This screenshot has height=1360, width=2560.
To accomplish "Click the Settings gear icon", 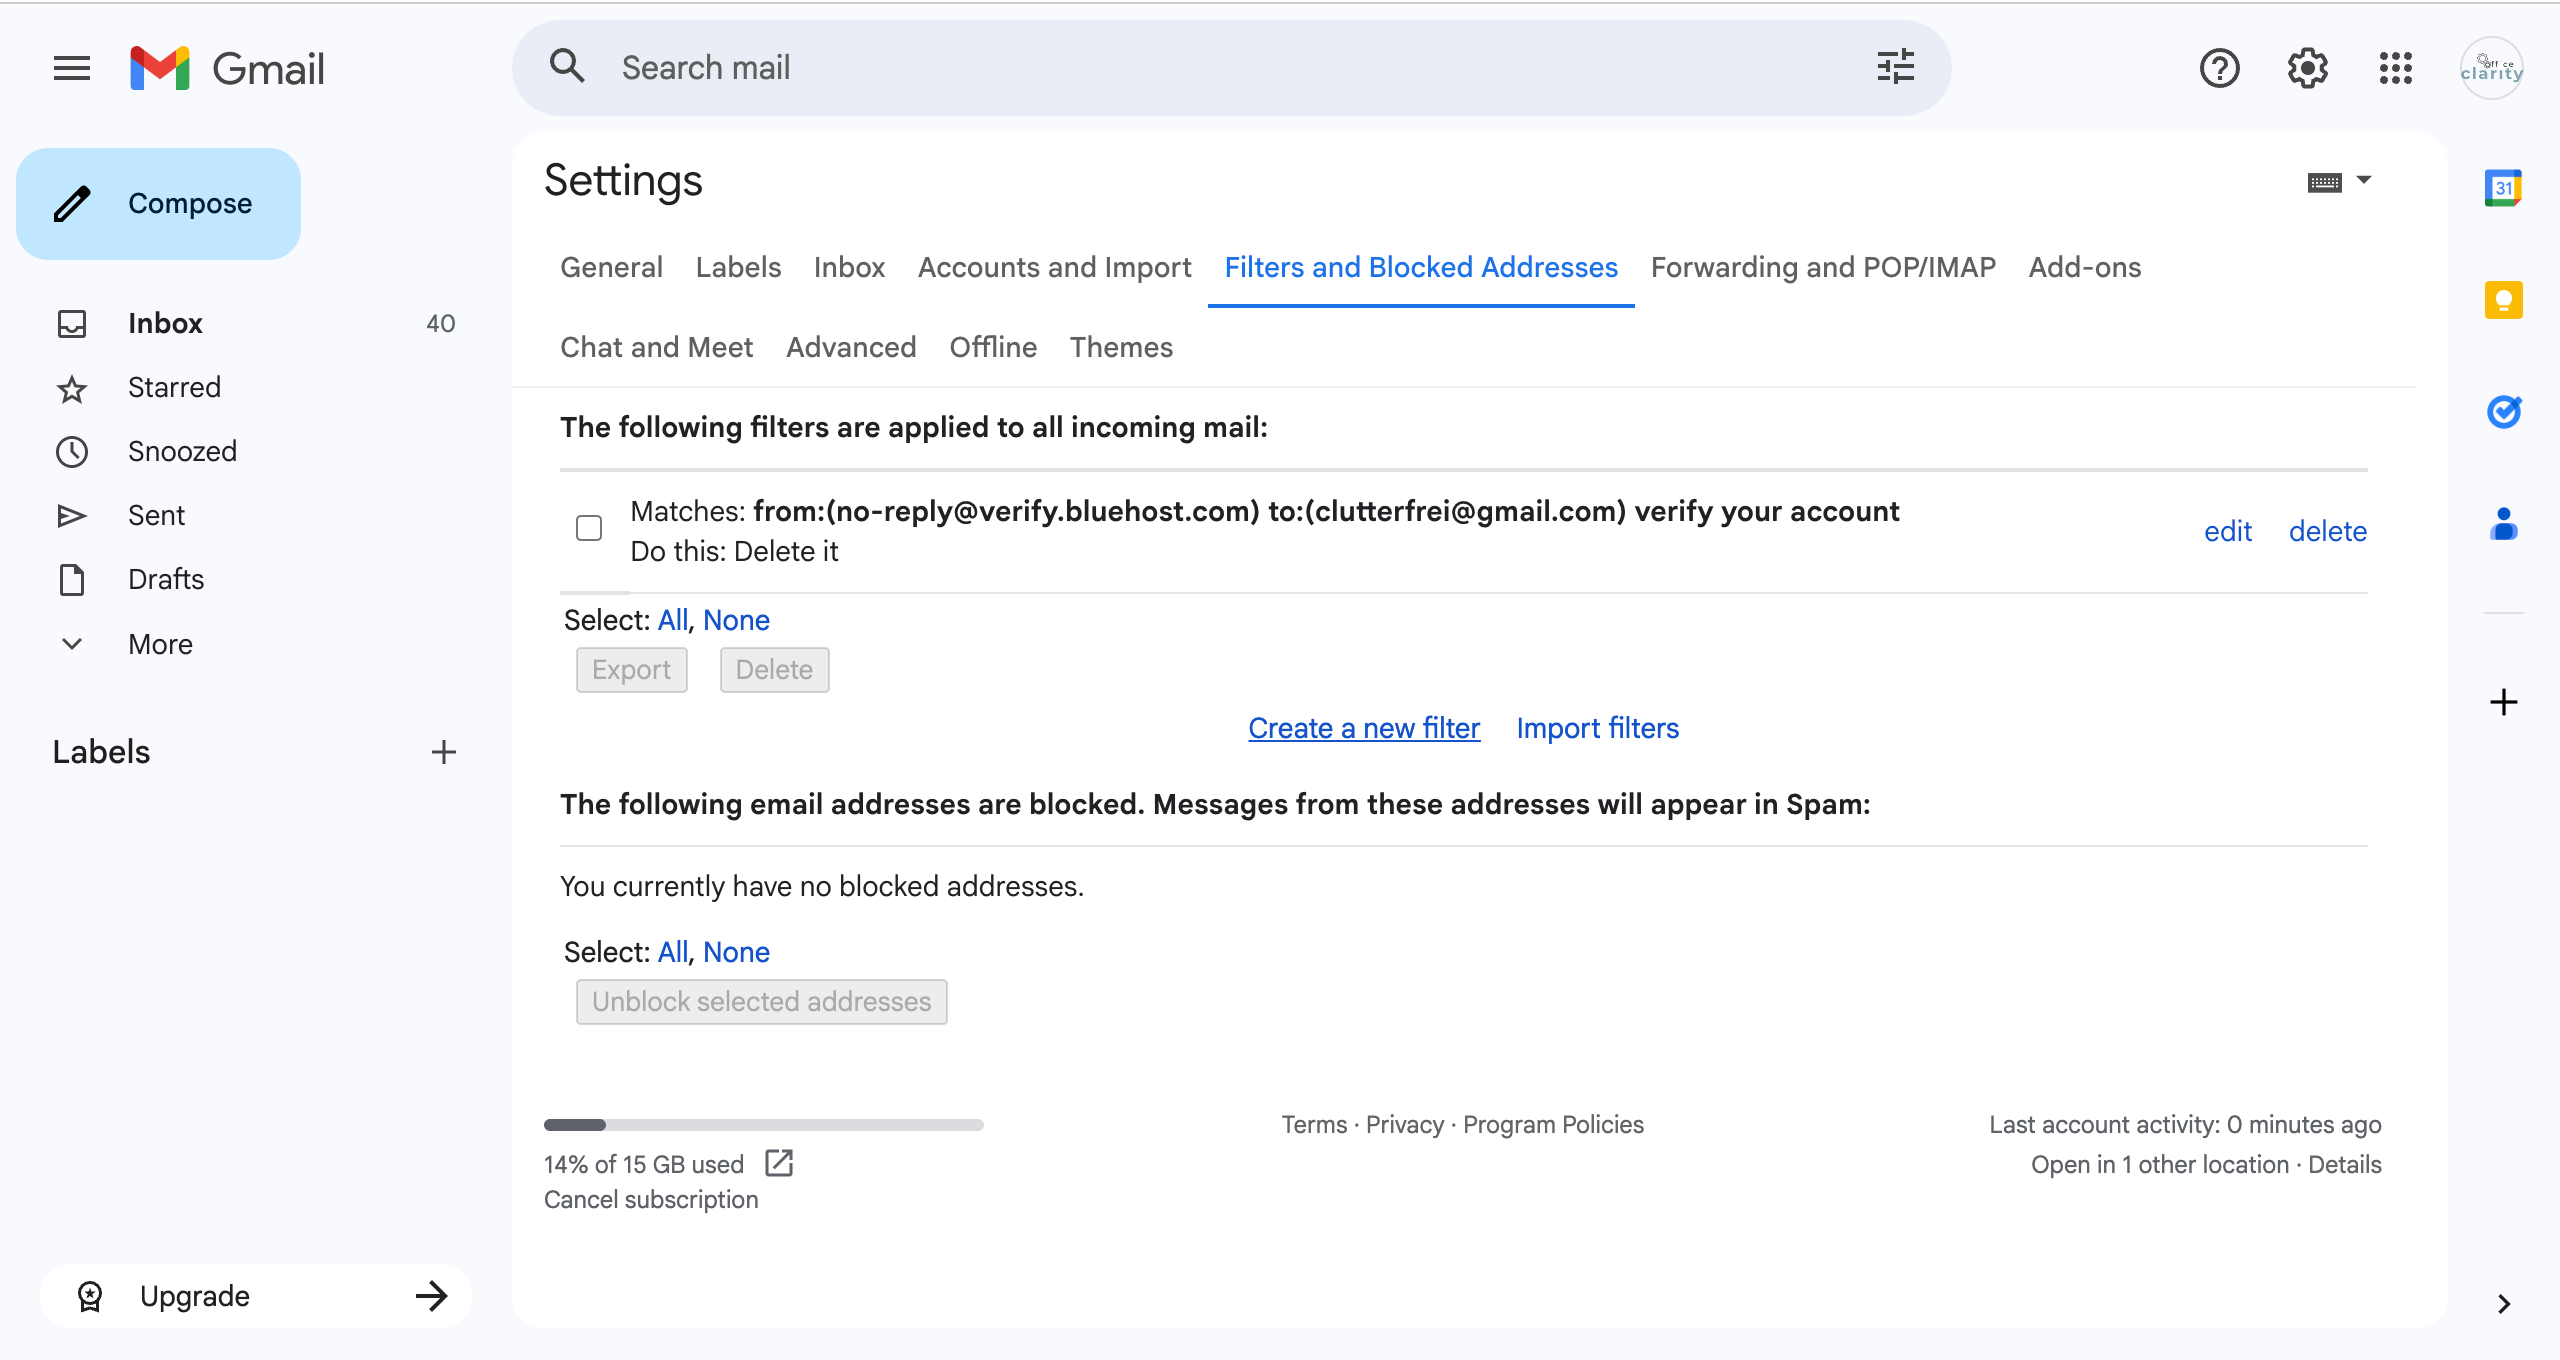I will (x=2307, y=68).
